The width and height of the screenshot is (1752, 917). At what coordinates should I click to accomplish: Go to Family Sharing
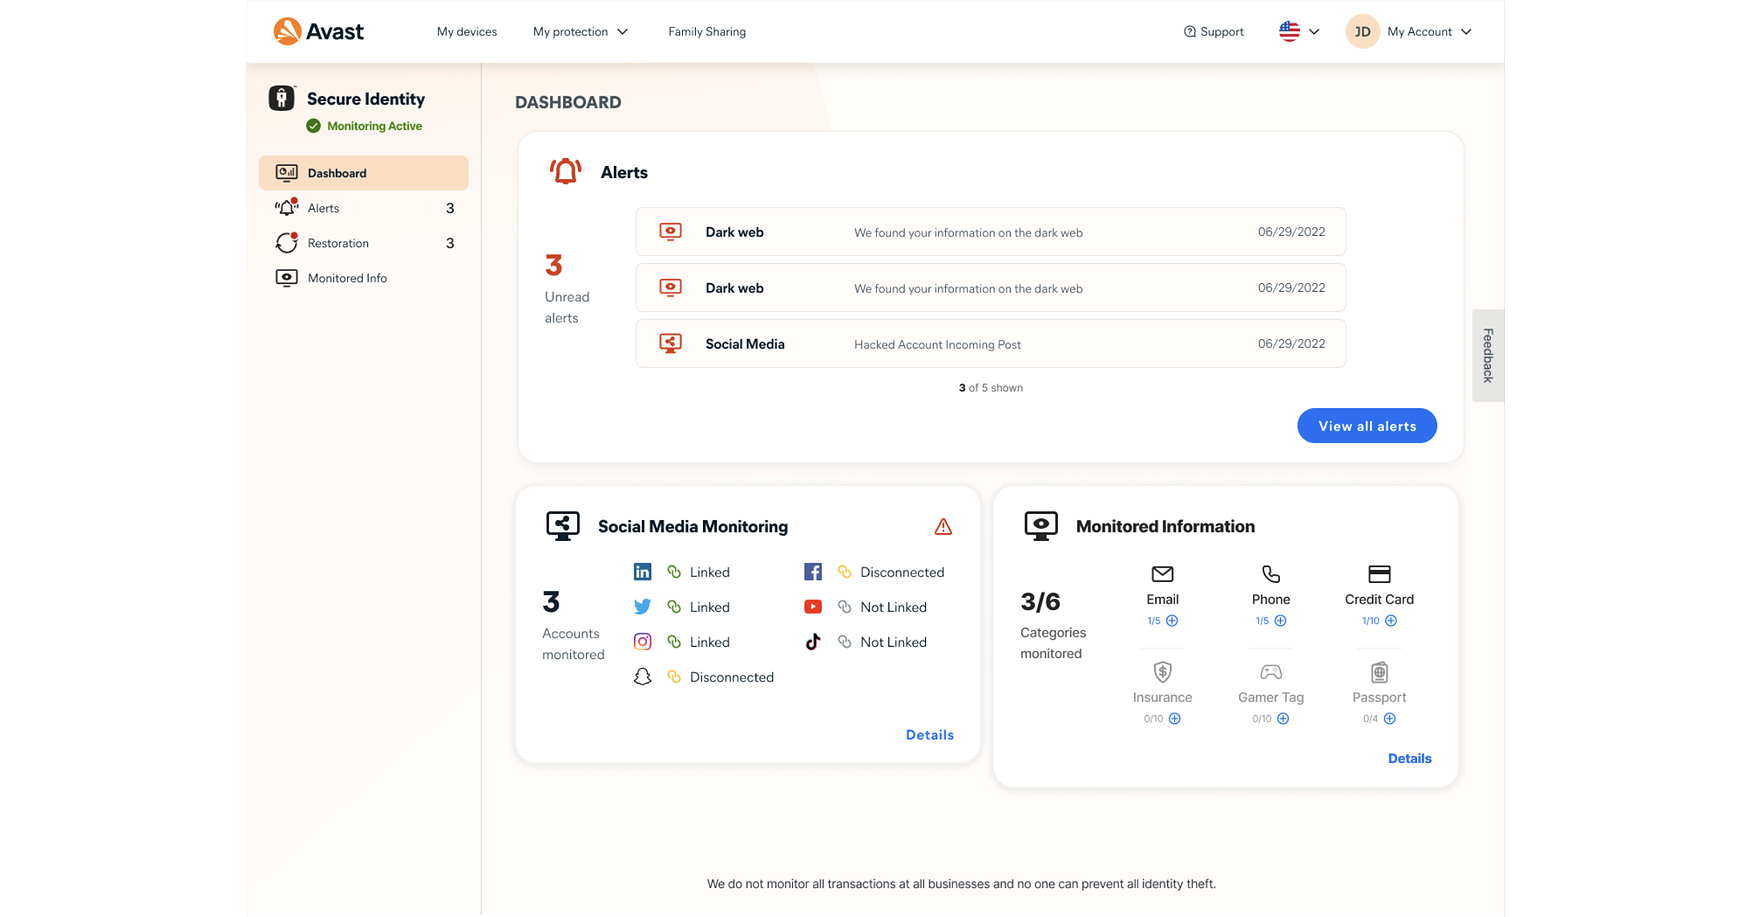707,32
